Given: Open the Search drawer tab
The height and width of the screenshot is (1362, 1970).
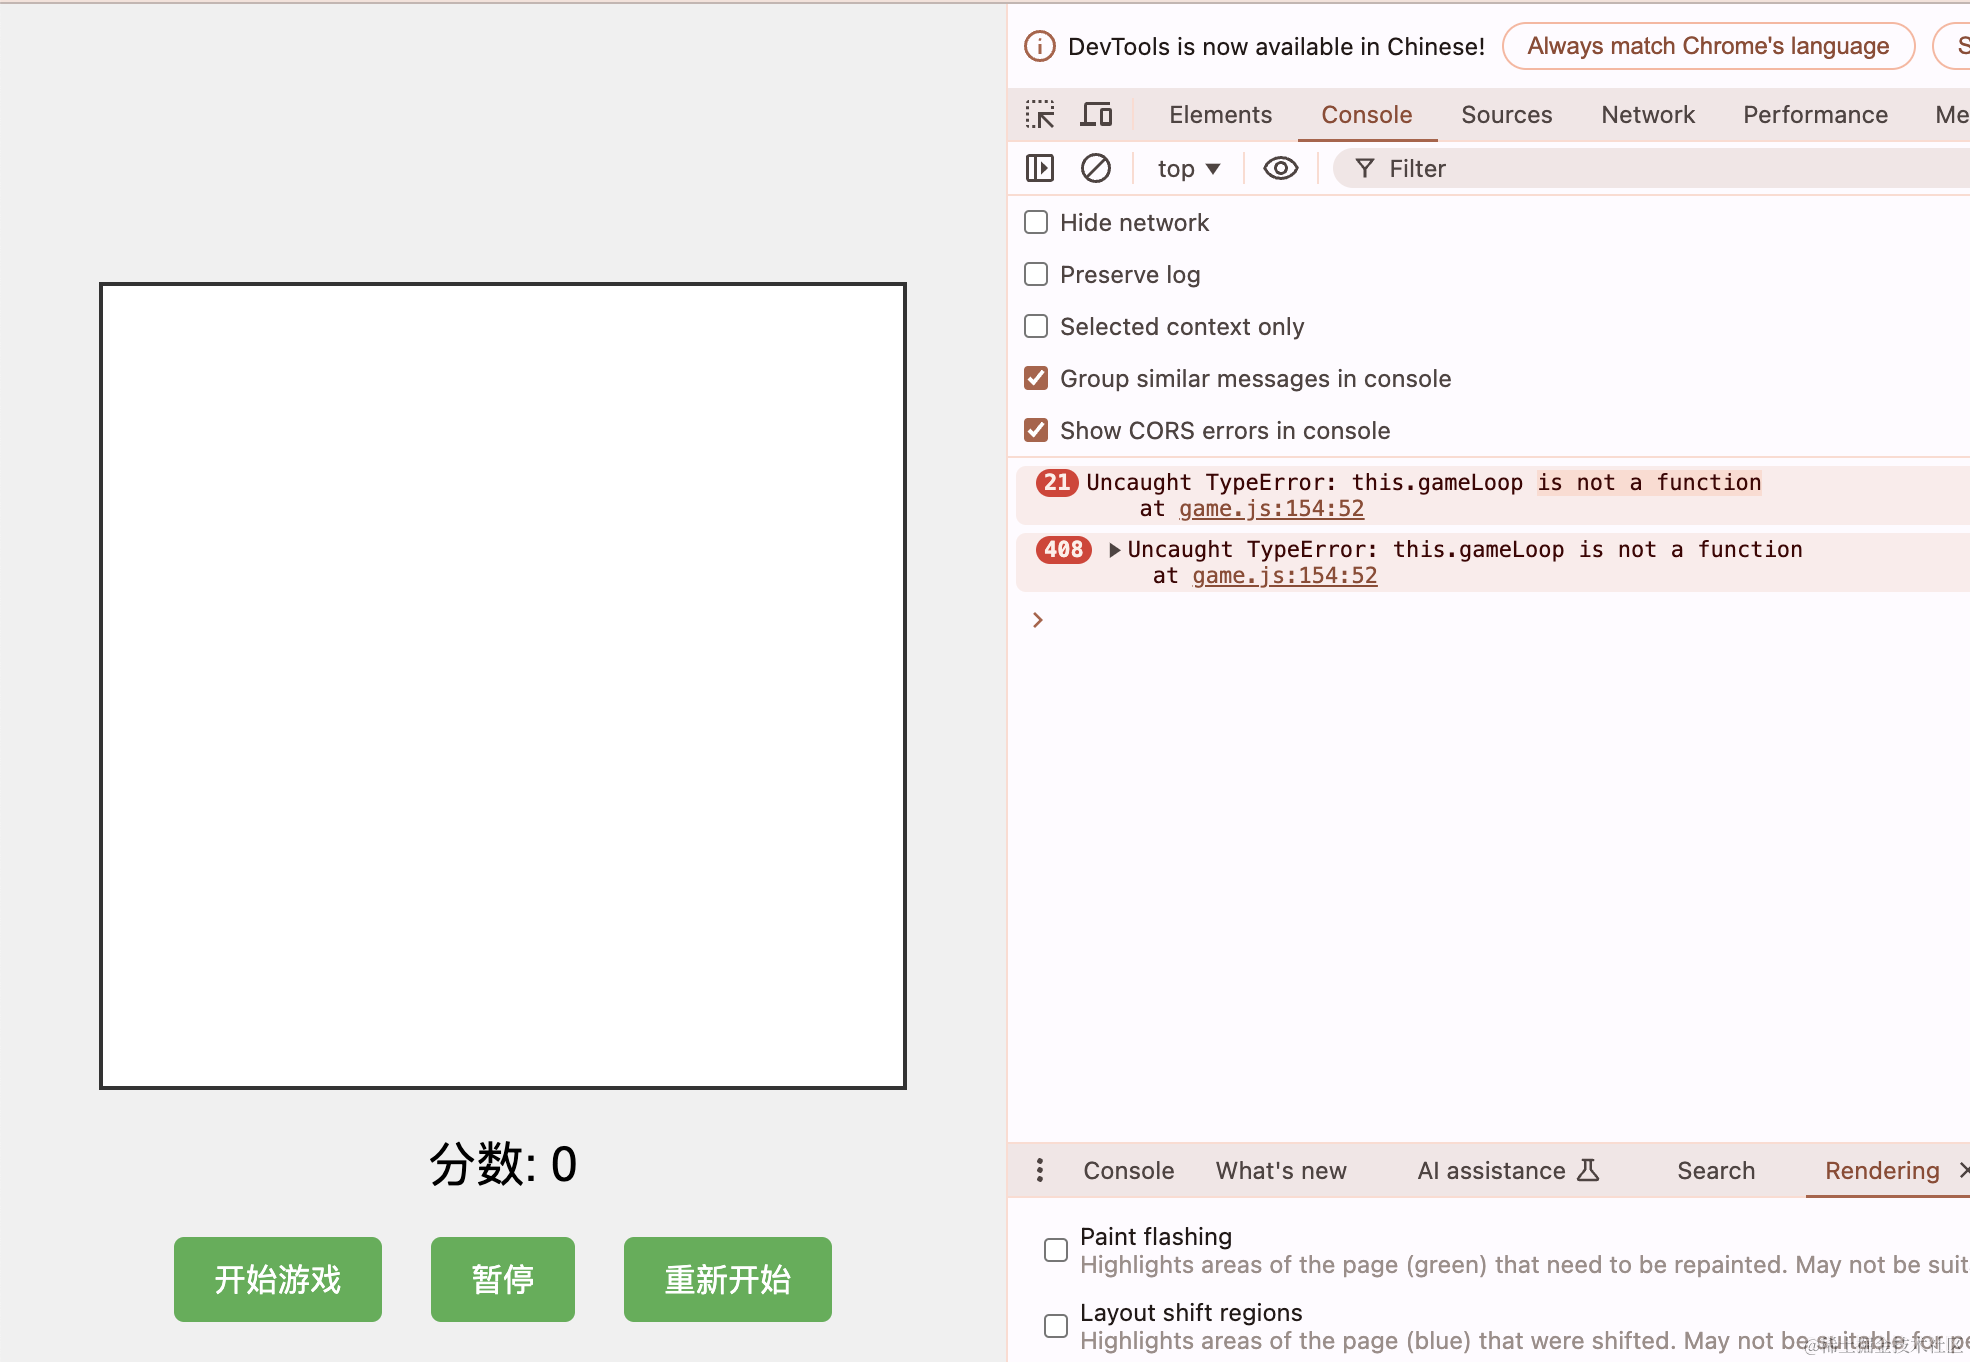Looking at the screenshot, I should pyautogui.click(x=1716, y=1170).
